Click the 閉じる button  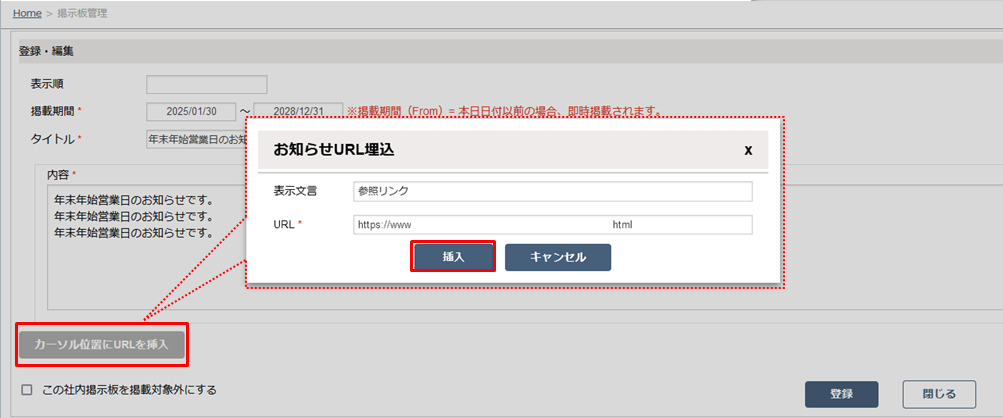click(x=938, y=394)
